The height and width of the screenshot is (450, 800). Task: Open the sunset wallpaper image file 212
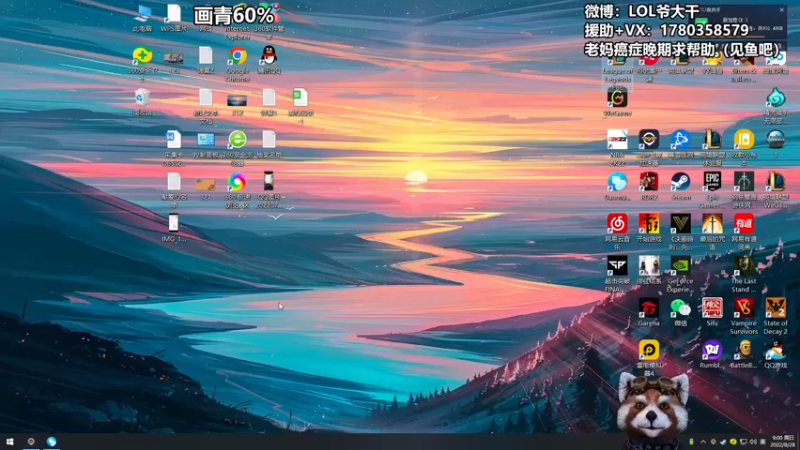click(x=237, y=100)
